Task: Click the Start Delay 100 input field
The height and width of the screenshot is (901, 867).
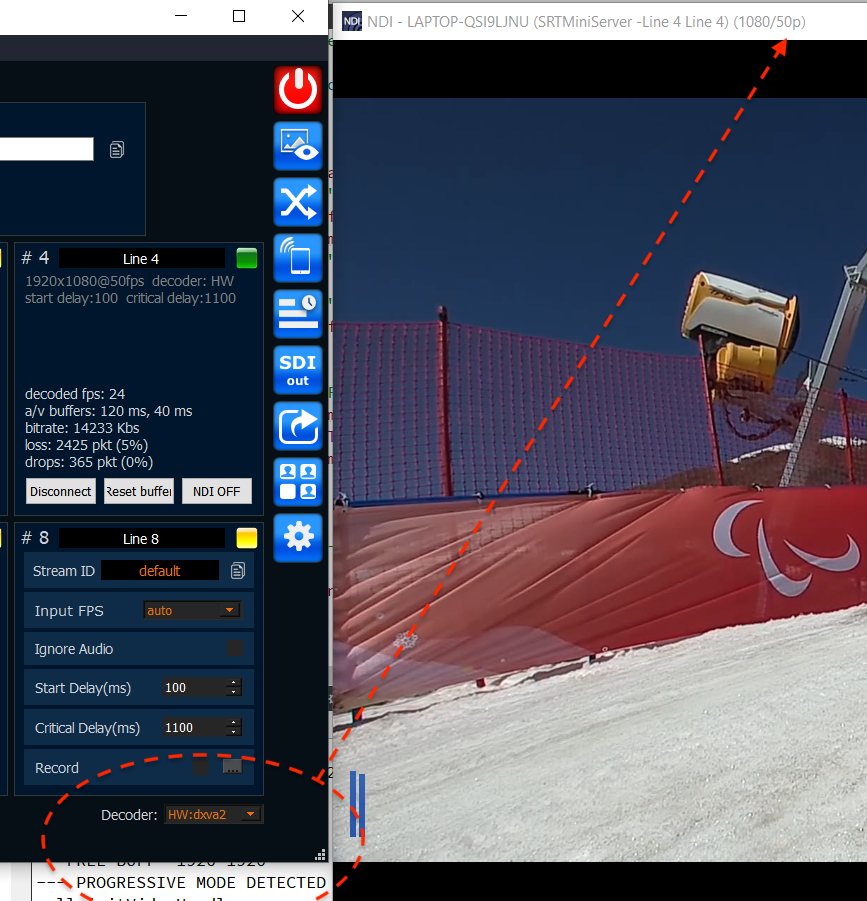Action: click(194, 688)
